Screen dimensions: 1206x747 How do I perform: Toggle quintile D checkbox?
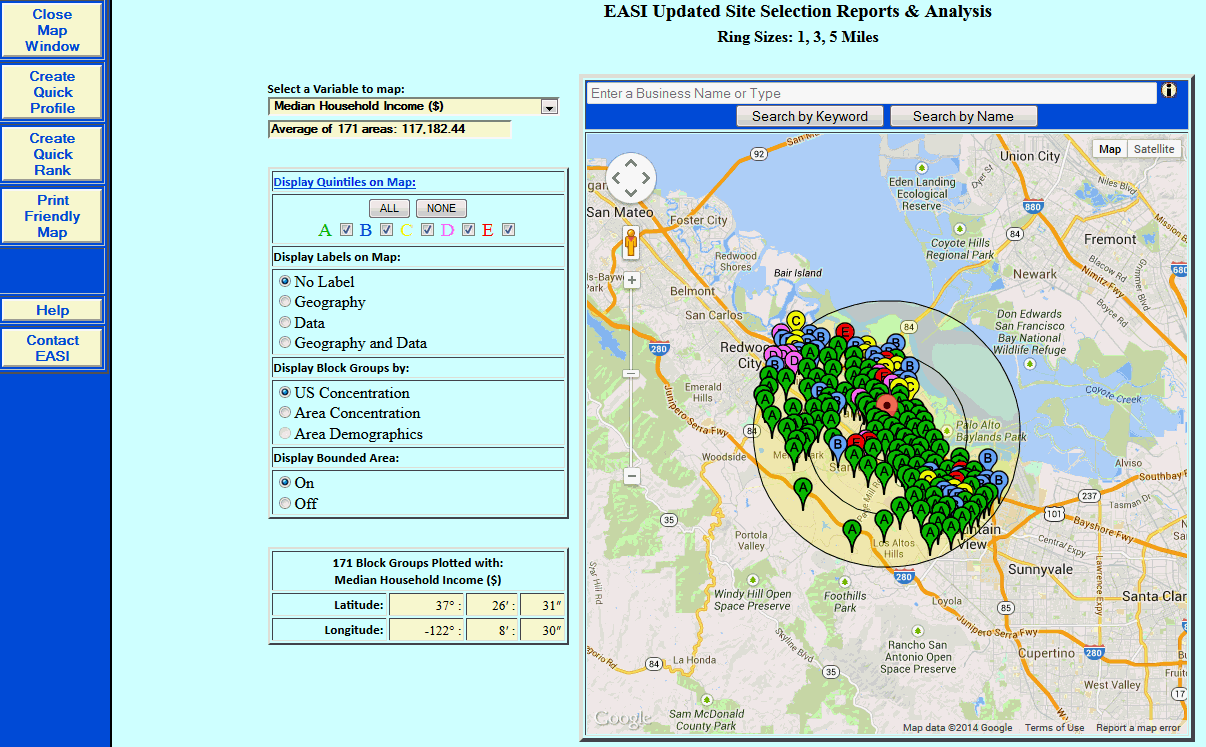(x=468, y=230)
